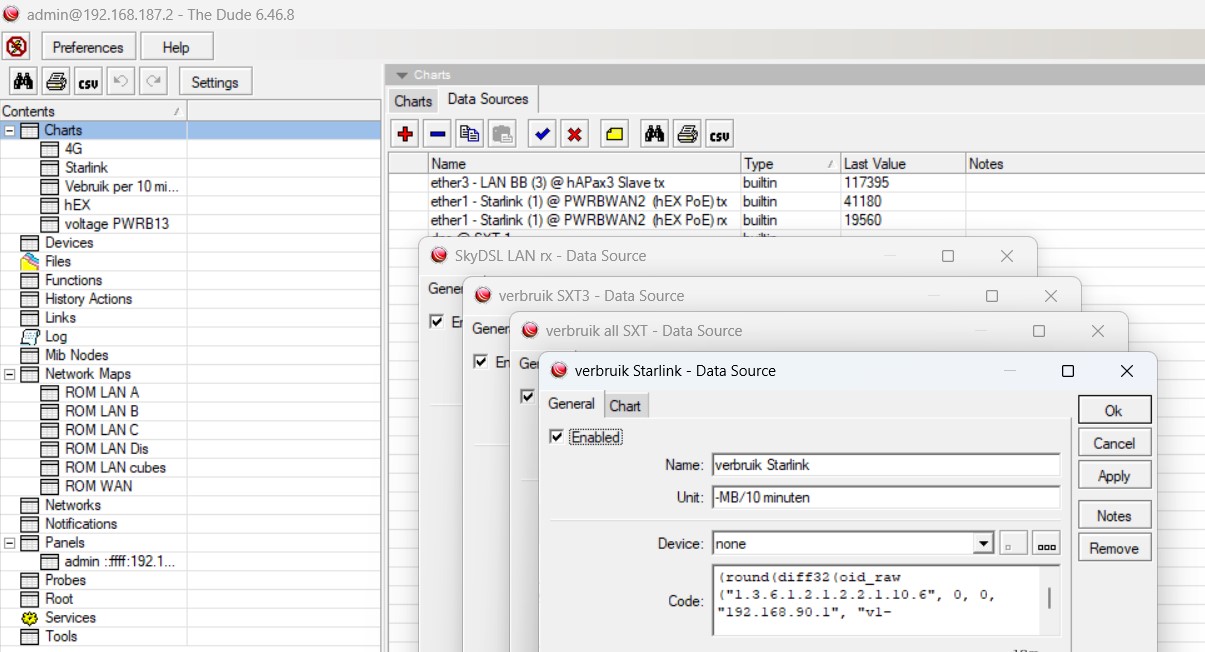Click the disconnect icon beside Preferences
The image size is (1205, 652).
point(17,46)
